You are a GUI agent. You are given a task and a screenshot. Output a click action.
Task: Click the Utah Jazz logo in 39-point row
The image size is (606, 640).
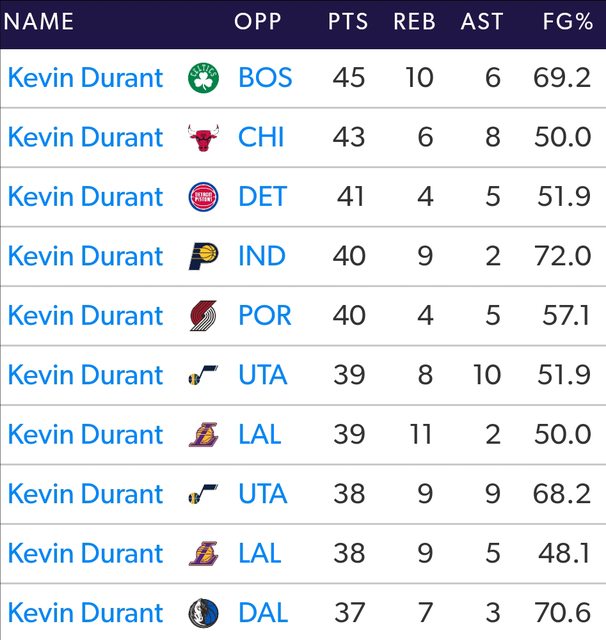(203, 376)
